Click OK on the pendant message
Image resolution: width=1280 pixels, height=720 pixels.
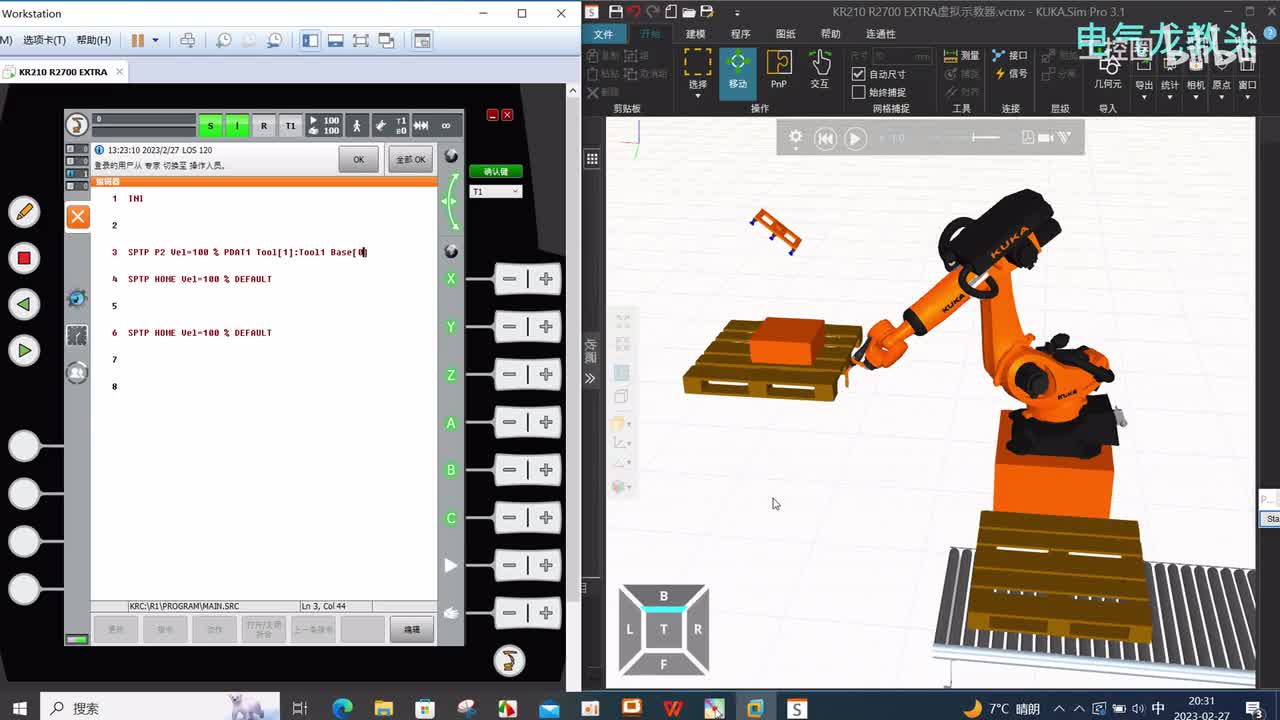(x=358, y=159)
